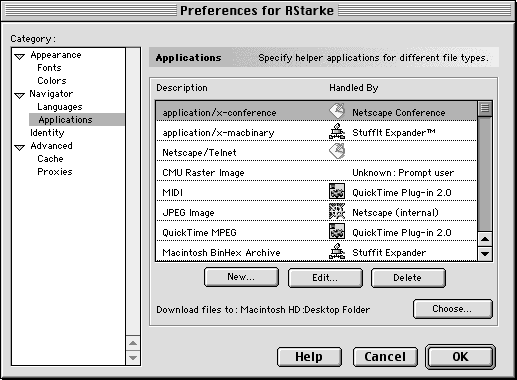This screenshot has height=380, width=517.
Task: Open Help for preferences
Action: point(309,357)
